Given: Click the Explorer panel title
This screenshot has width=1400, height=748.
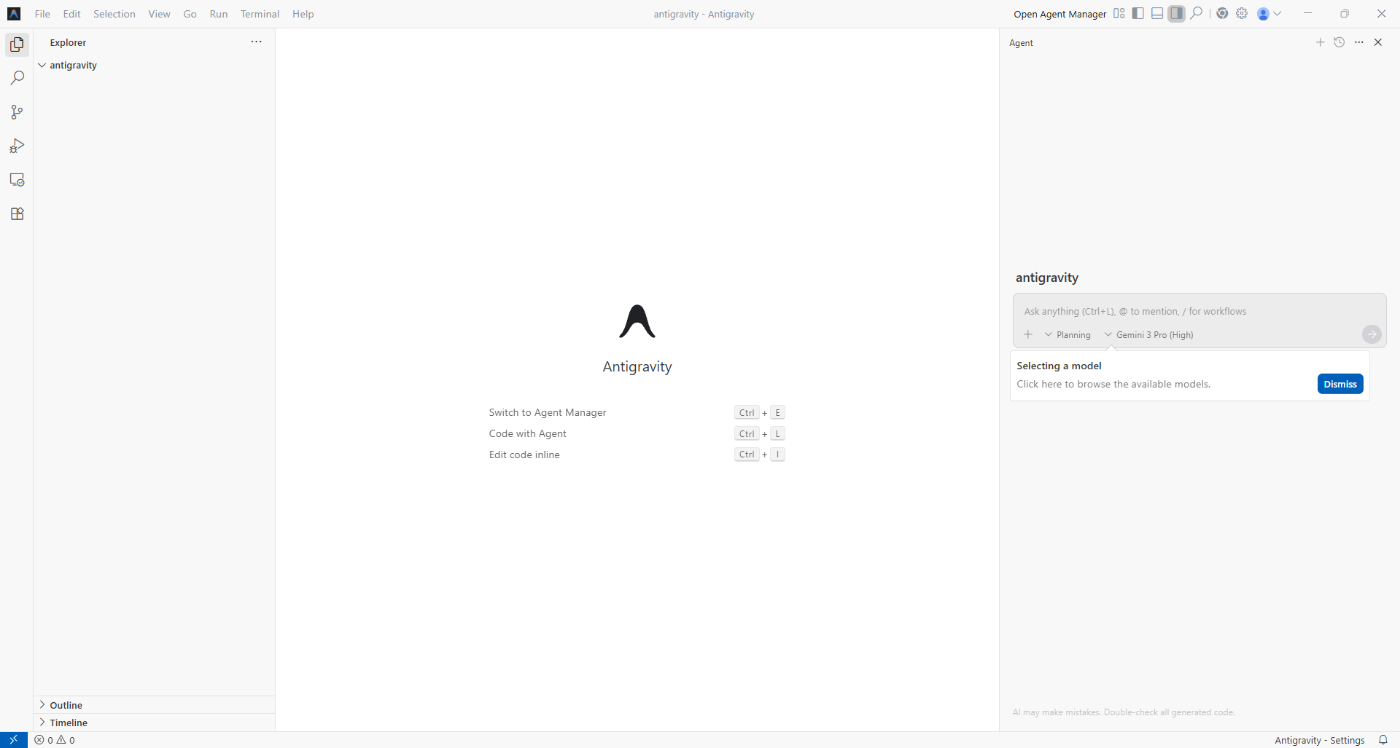Looking at the screenshot, I should pyautogui.click(x=68, y=43).
